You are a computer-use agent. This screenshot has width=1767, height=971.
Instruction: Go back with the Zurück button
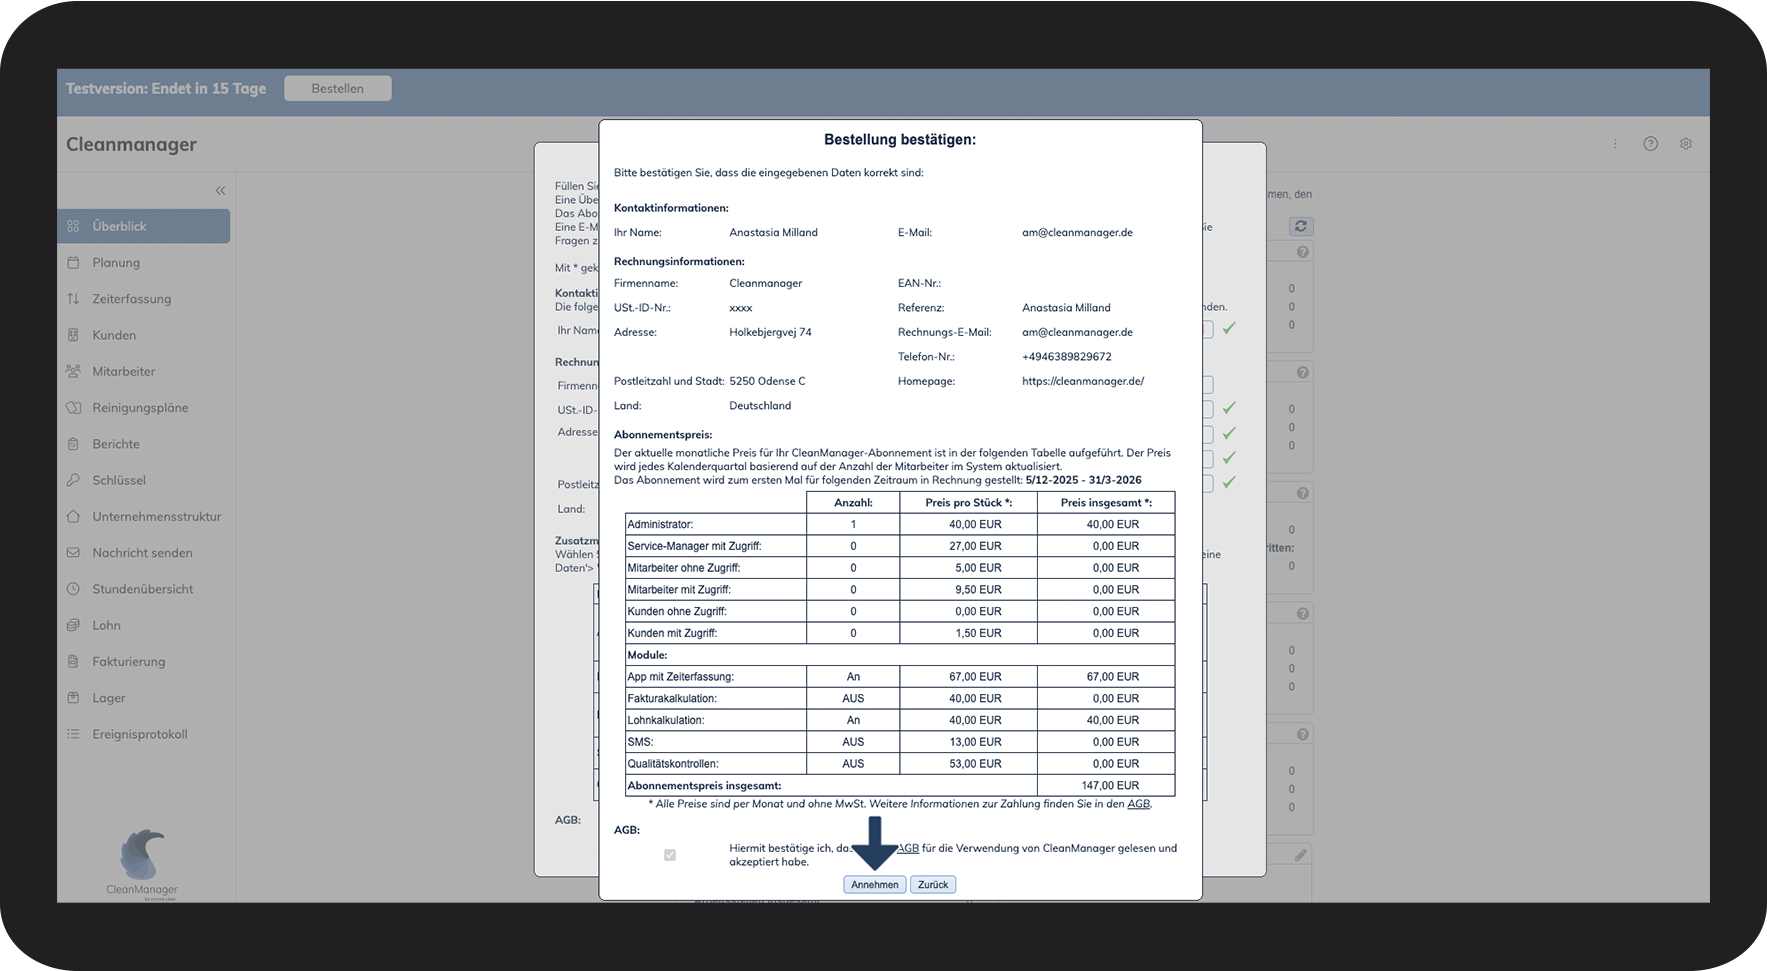(x=933, y=885)
